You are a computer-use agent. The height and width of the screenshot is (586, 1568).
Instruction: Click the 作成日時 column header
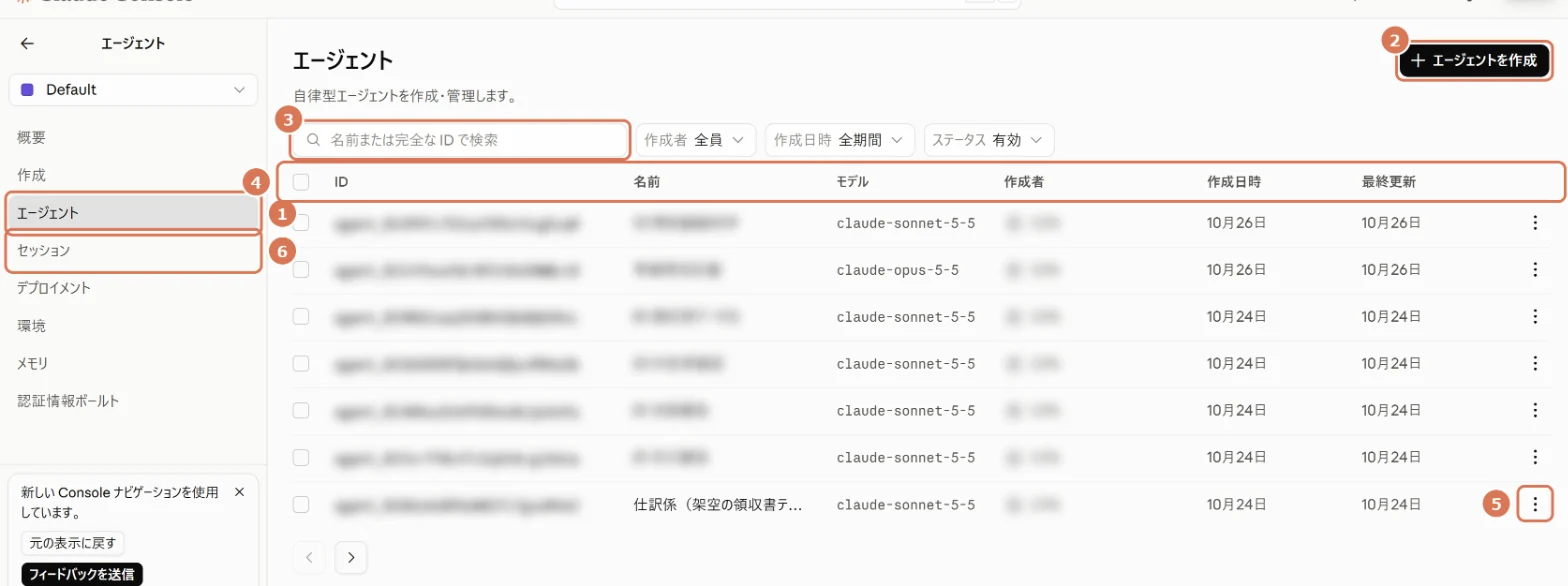1234,182
